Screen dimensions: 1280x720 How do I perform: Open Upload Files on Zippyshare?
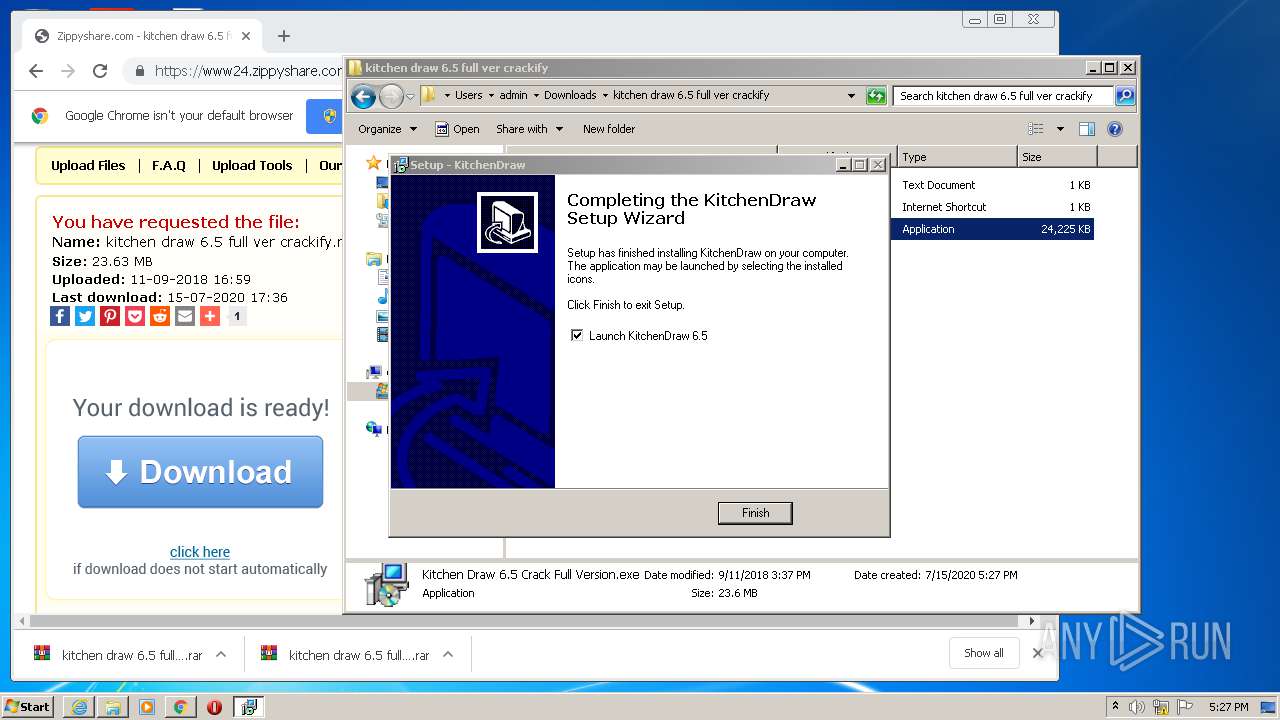(x=88, y=166)
